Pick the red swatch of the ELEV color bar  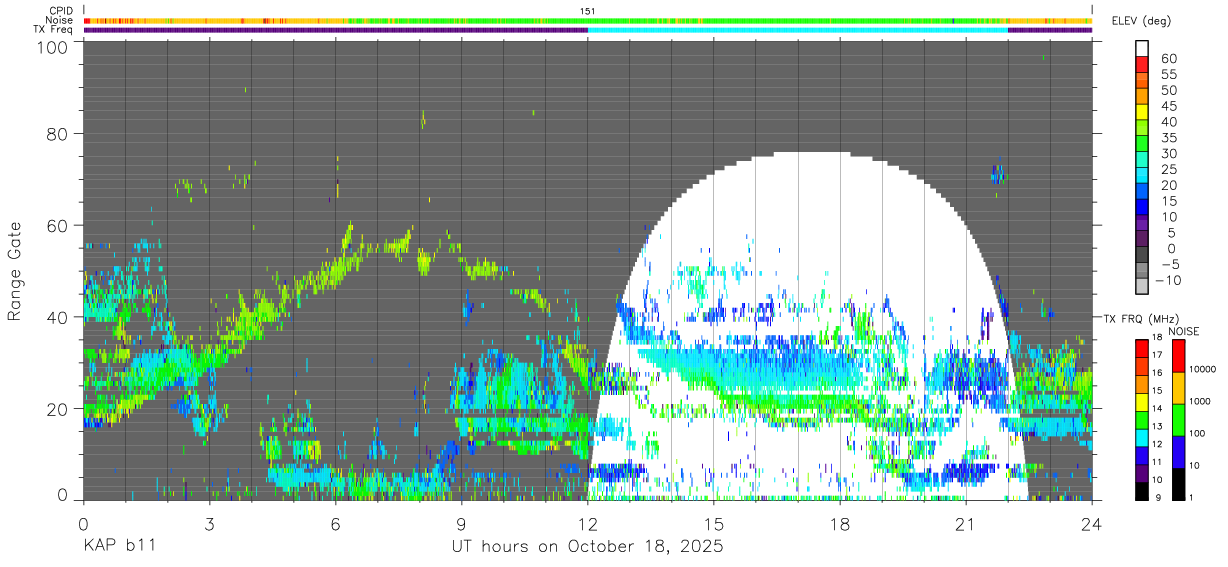coord(1142,63)
